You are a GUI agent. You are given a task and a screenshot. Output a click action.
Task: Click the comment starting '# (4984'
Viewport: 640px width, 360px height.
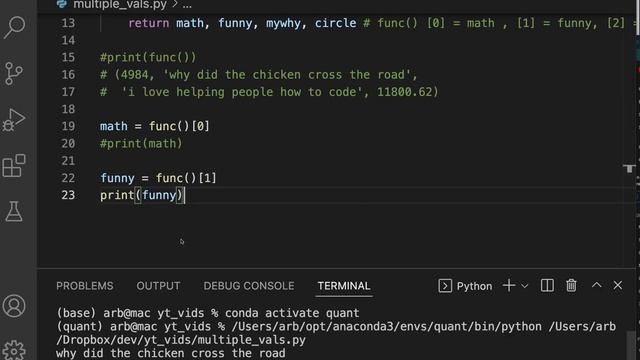[x=259, y=75]
